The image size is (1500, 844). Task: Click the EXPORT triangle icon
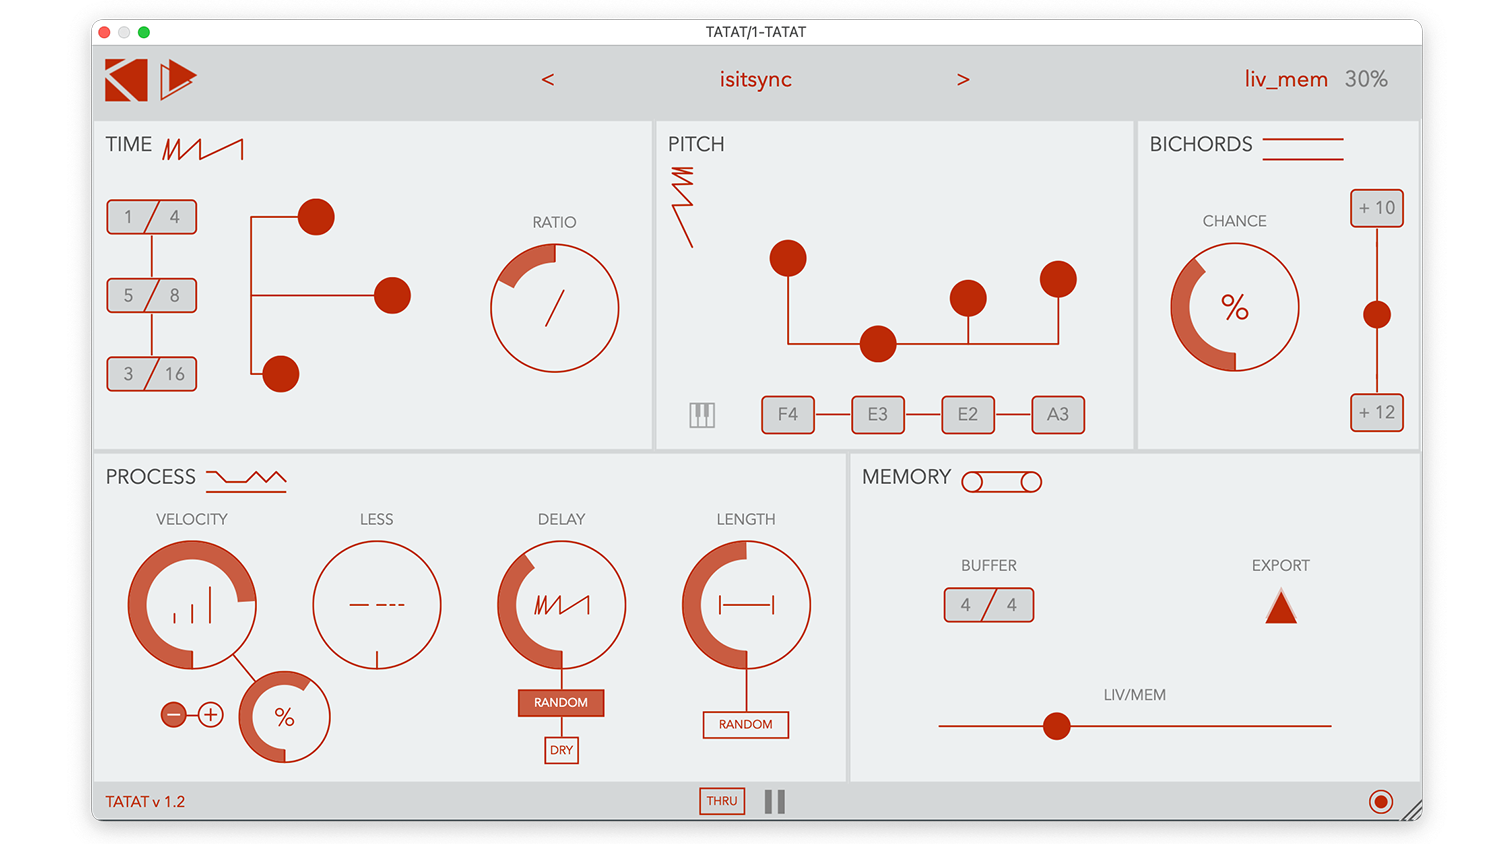[x=1281, y=607]
